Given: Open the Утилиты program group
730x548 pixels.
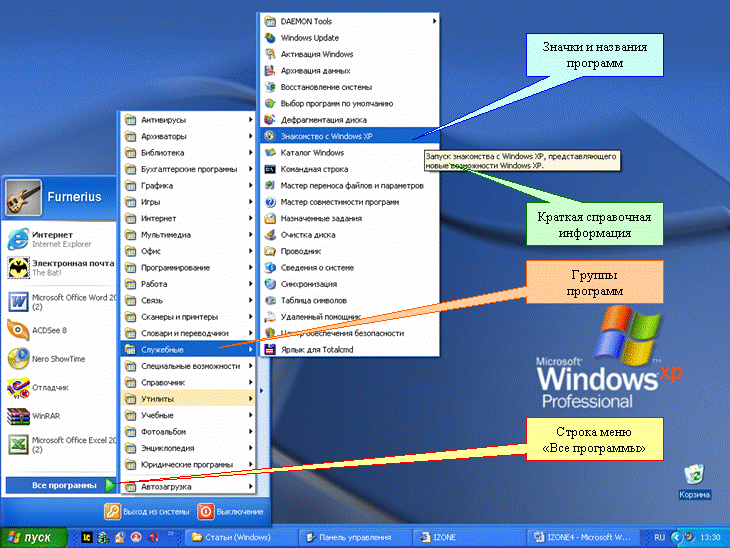Looking at the screenshot, I should pyautogui.click(x=188, y=399).
